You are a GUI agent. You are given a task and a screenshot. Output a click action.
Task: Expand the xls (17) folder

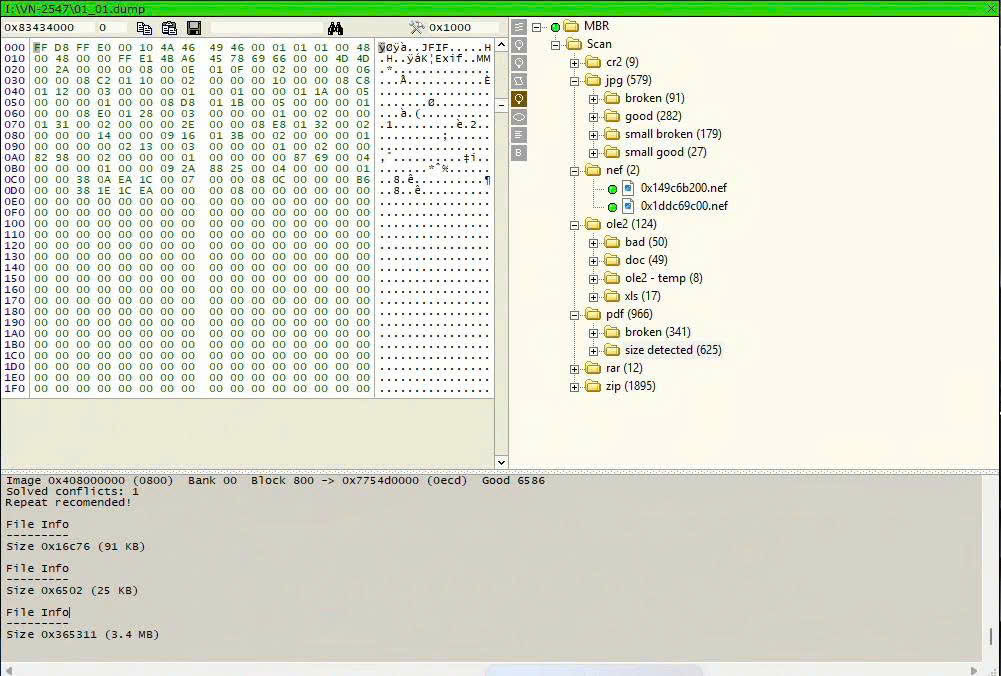pos(594,297)
